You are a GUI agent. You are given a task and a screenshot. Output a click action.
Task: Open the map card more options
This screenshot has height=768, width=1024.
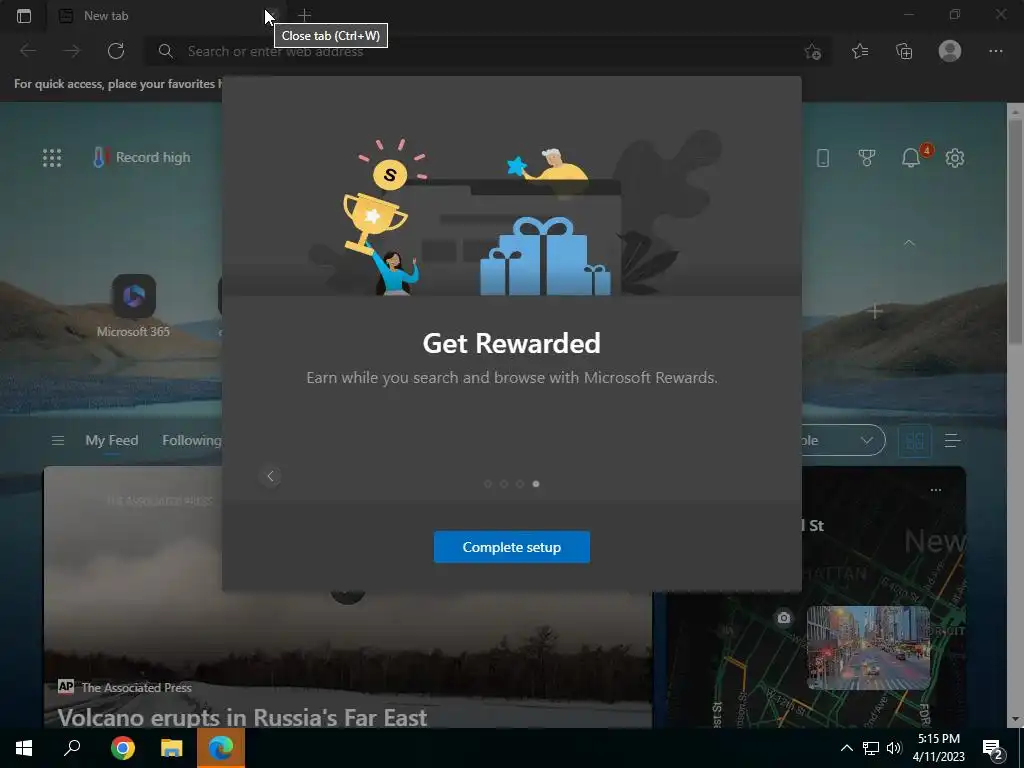point(936,490)
